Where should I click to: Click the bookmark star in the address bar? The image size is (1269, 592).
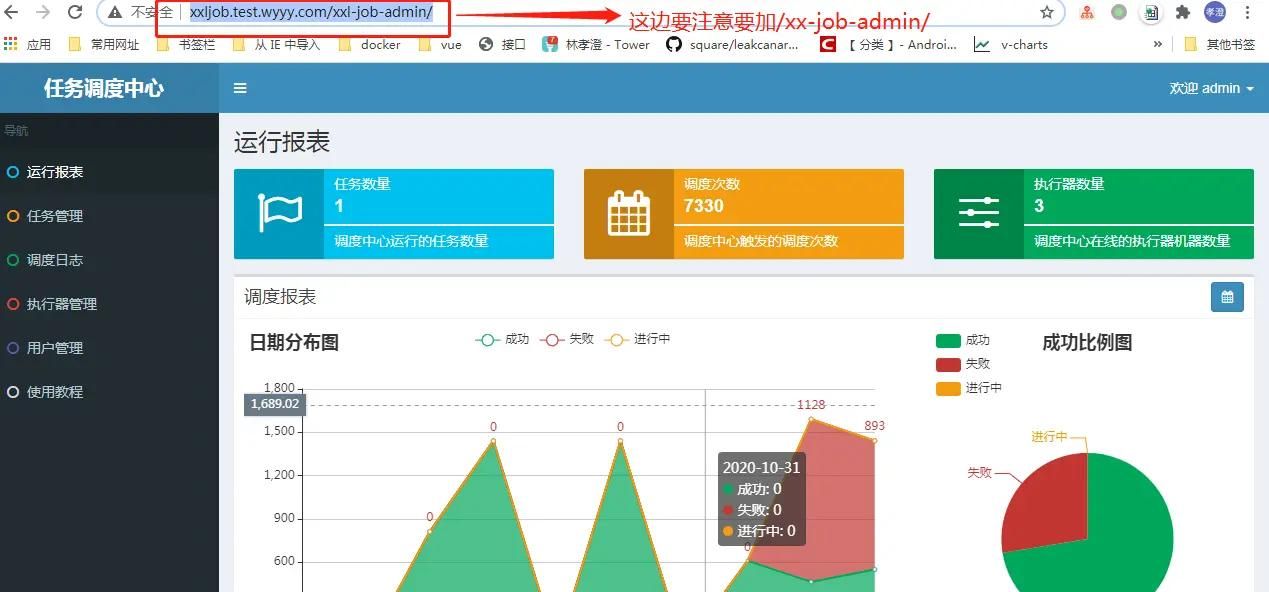click(x=1045, y=13)
